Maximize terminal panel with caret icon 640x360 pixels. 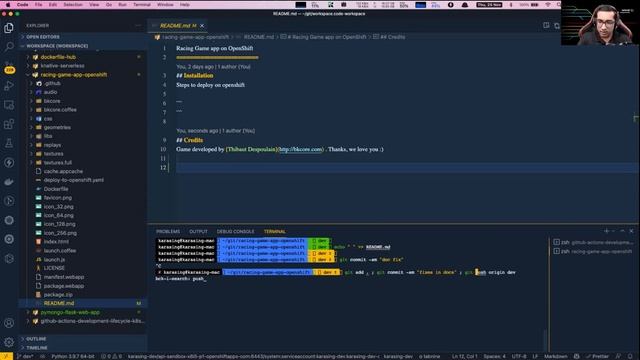tap(622, 231)
